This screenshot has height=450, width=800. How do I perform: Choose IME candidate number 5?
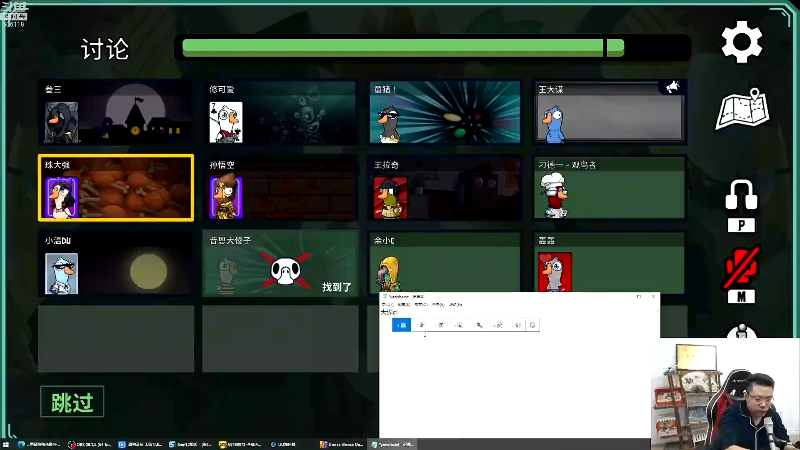pyautogui.click(x=479, y=325)
